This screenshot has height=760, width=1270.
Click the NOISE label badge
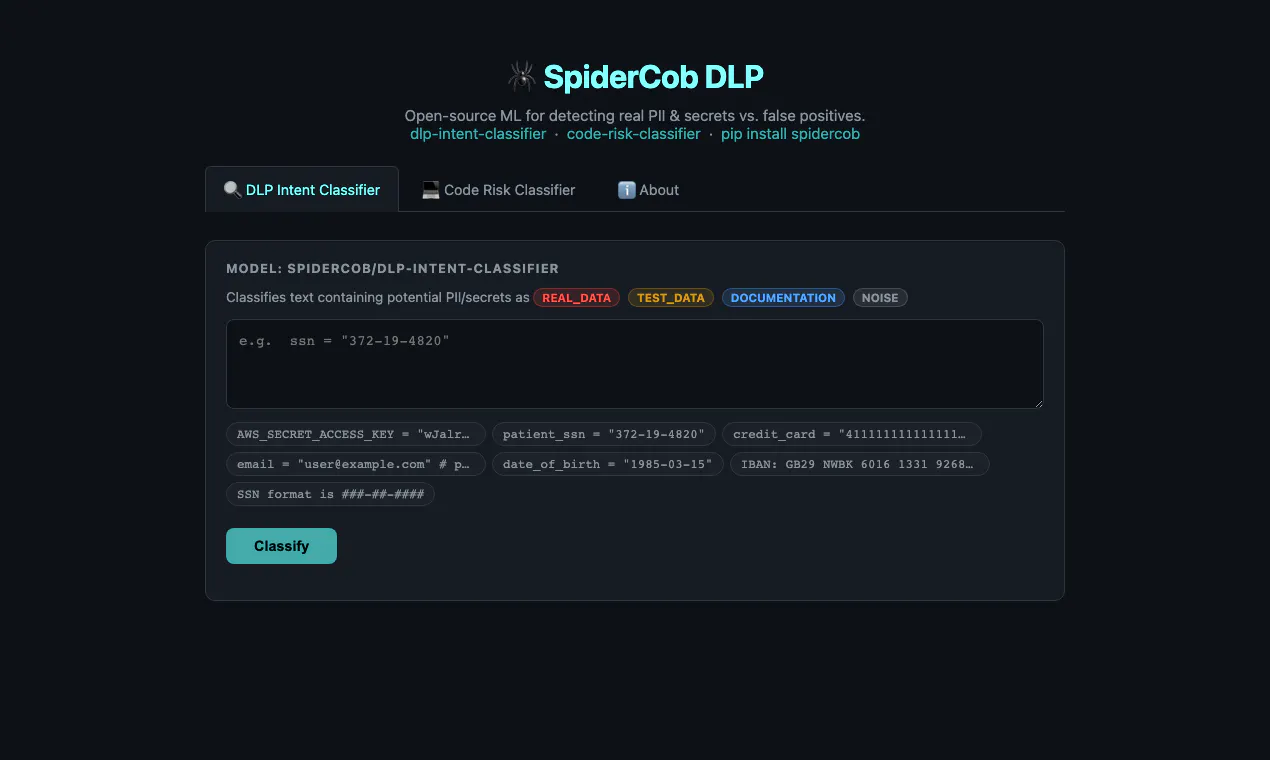(880, 298)
